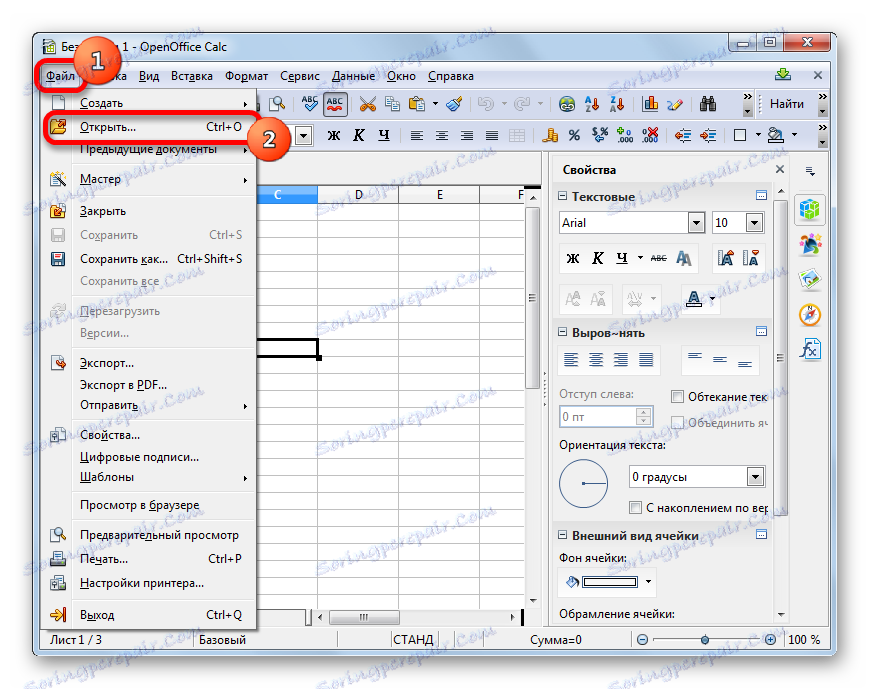Screen dimensions: 870x689
Task: Open the sidebar Styles and Formatting icon
Action: pos(810,245)
